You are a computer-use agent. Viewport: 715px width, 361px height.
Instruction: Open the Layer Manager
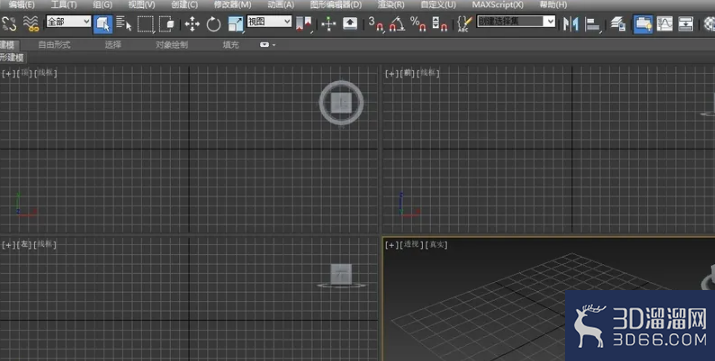(x=618, y=24)
